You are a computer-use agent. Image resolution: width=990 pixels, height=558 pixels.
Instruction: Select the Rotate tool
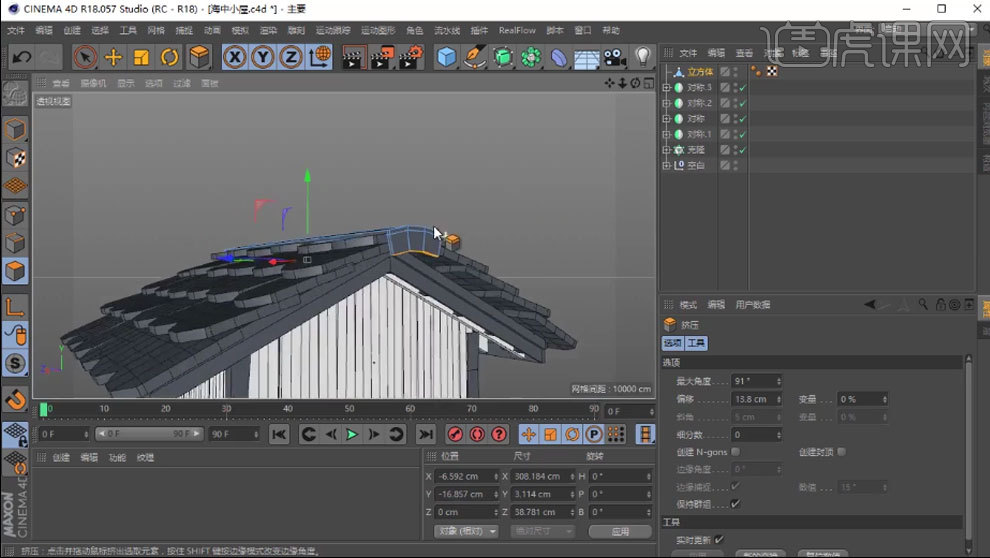(169, 57)
